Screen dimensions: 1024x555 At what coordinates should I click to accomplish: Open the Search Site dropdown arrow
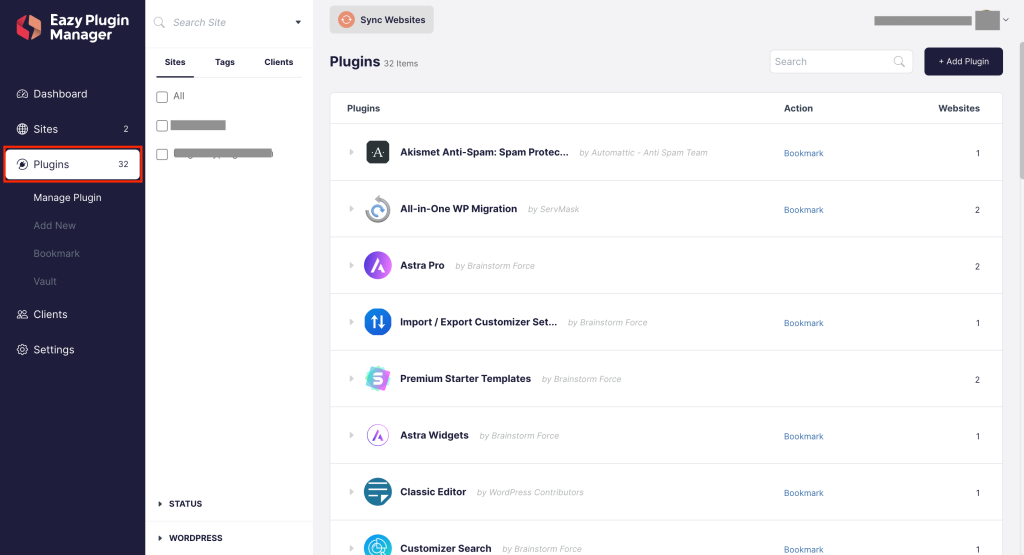[298, 22]
